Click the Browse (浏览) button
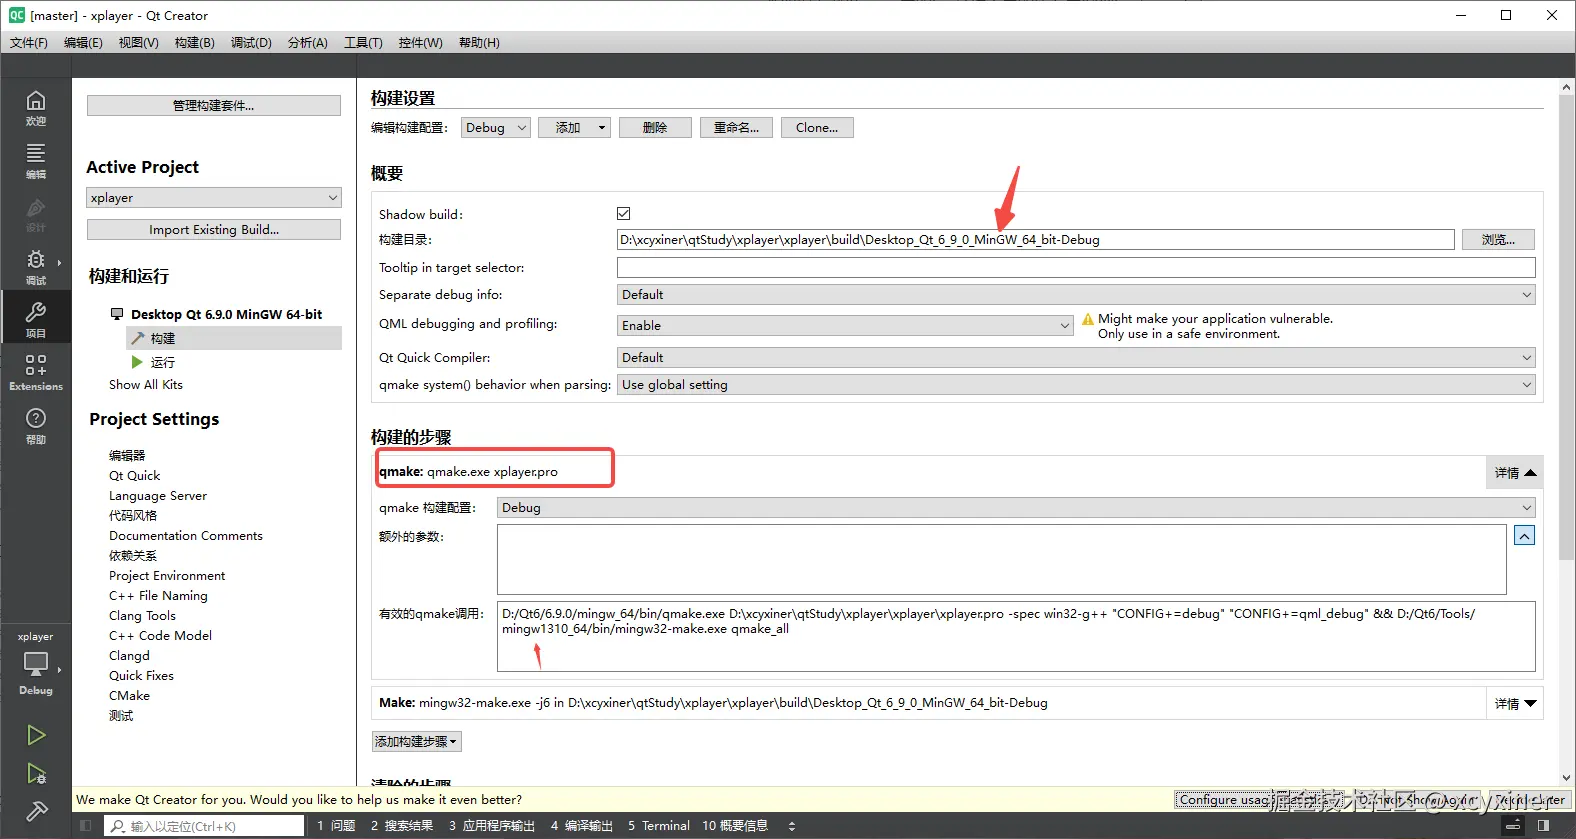Viewport: 1576px width, 839px height. coord(1498,240)
